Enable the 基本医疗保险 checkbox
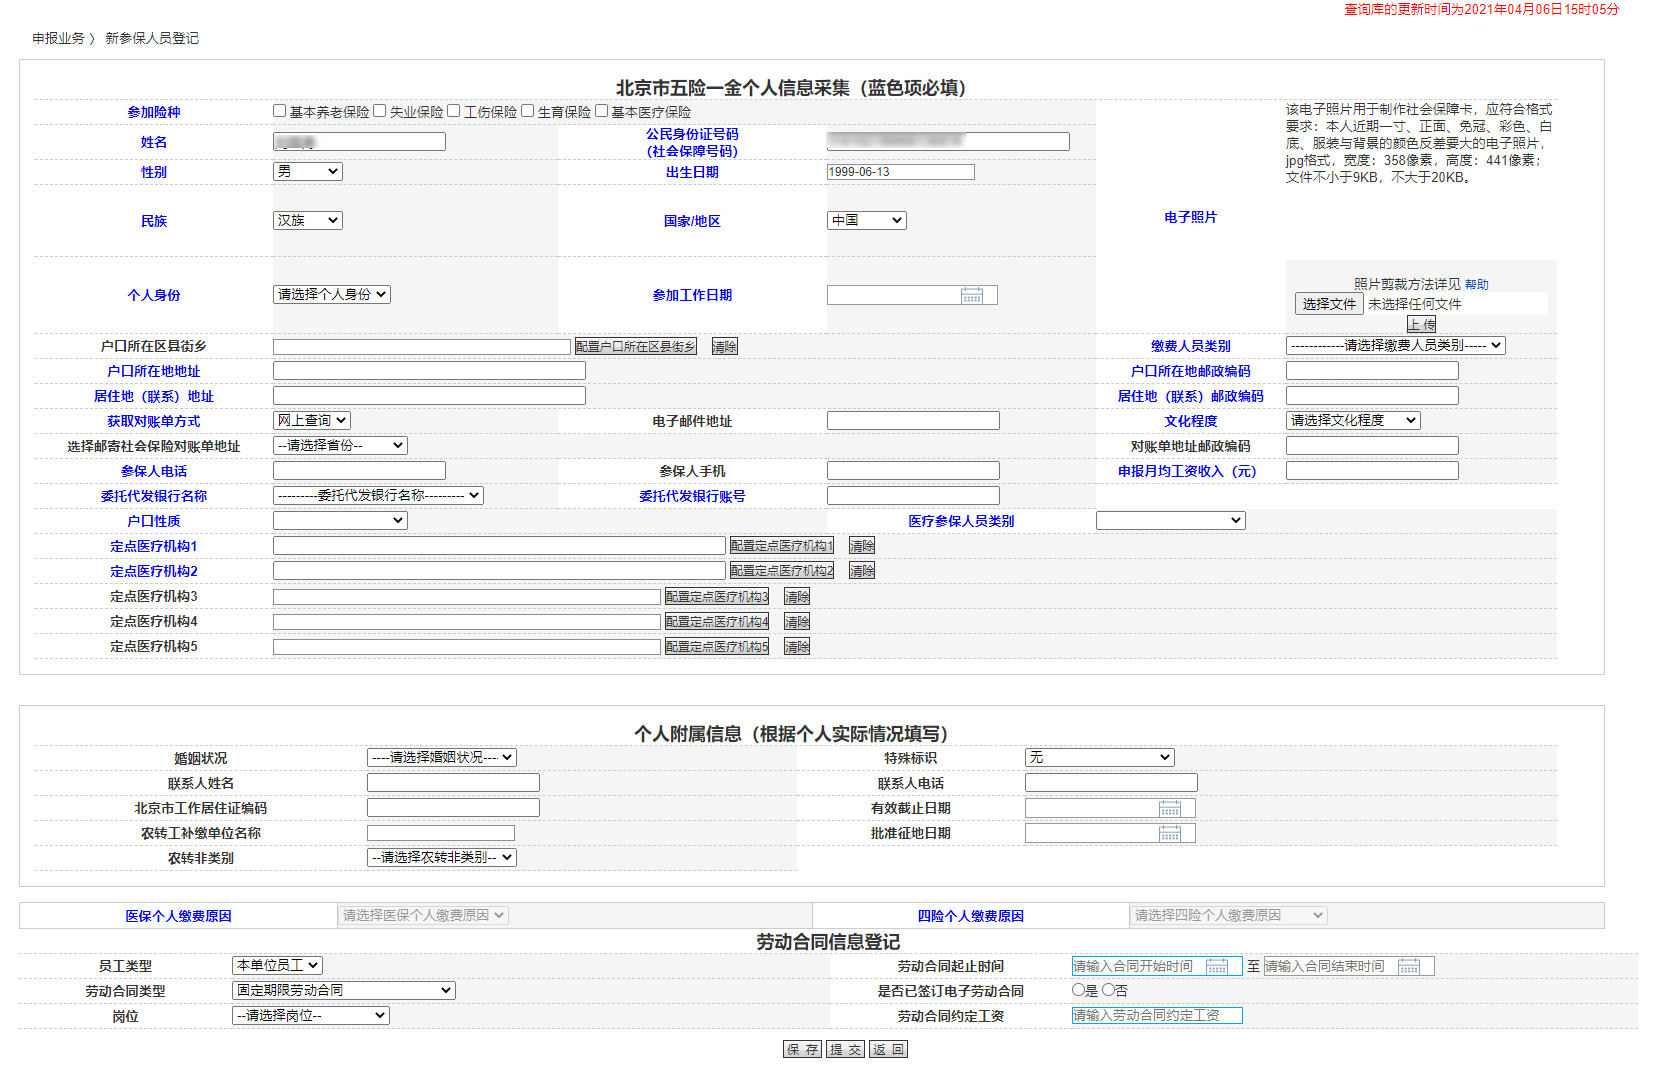 click(x=602, y=111)
